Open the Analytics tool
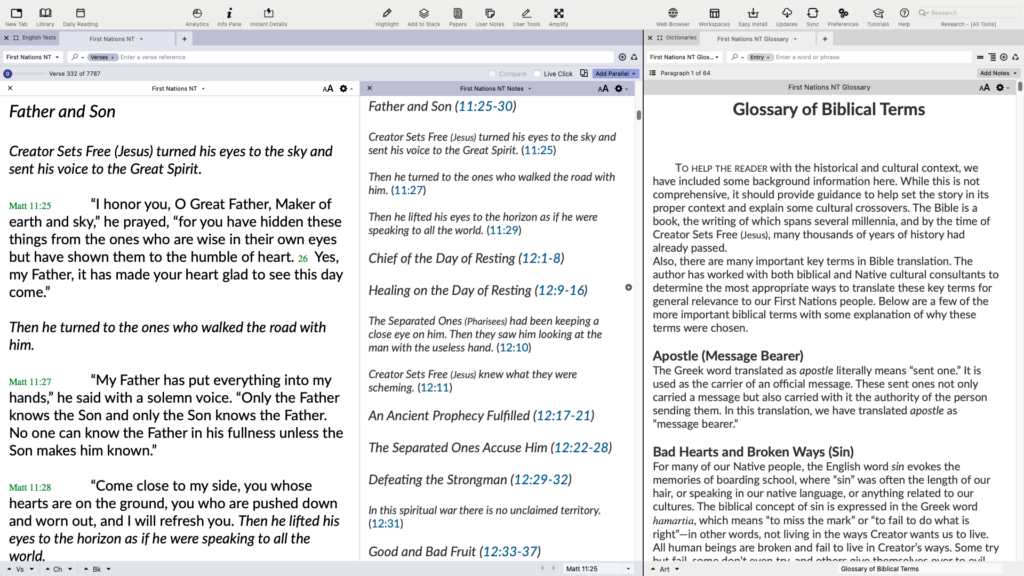 click(197, 14)
